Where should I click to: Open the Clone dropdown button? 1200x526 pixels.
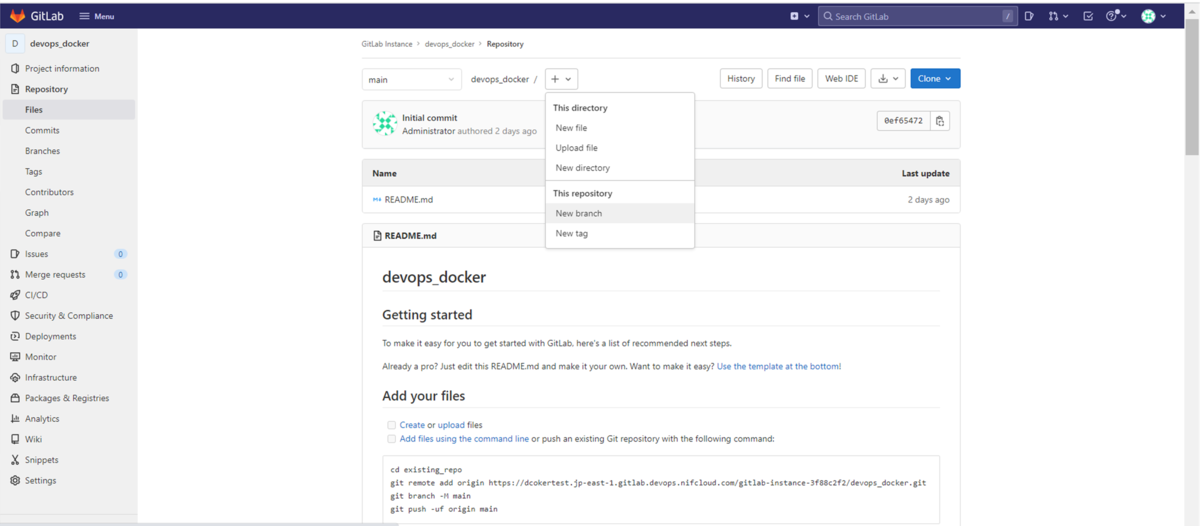point(935,79)
